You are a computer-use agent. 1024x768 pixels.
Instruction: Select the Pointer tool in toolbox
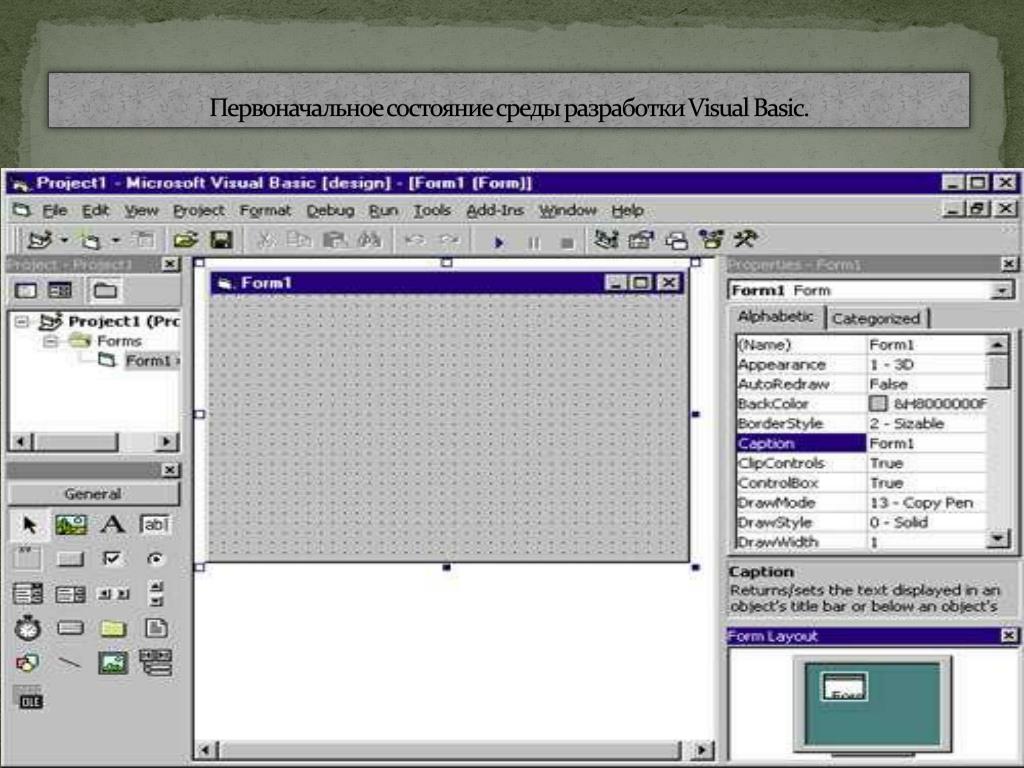pos(29,525)
